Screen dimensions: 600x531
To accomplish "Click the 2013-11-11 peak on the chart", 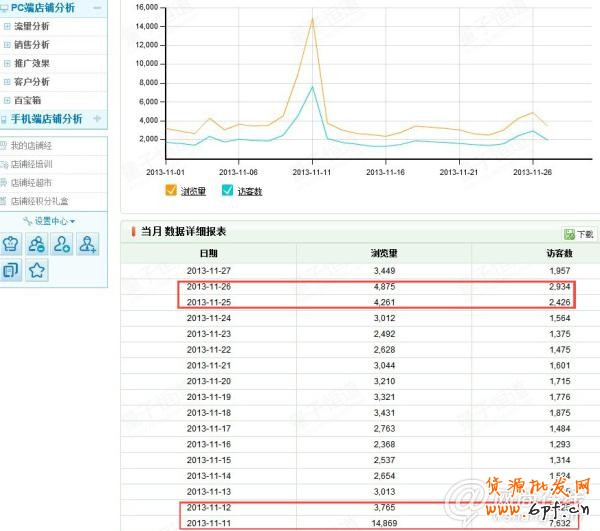I will point(312,19).
